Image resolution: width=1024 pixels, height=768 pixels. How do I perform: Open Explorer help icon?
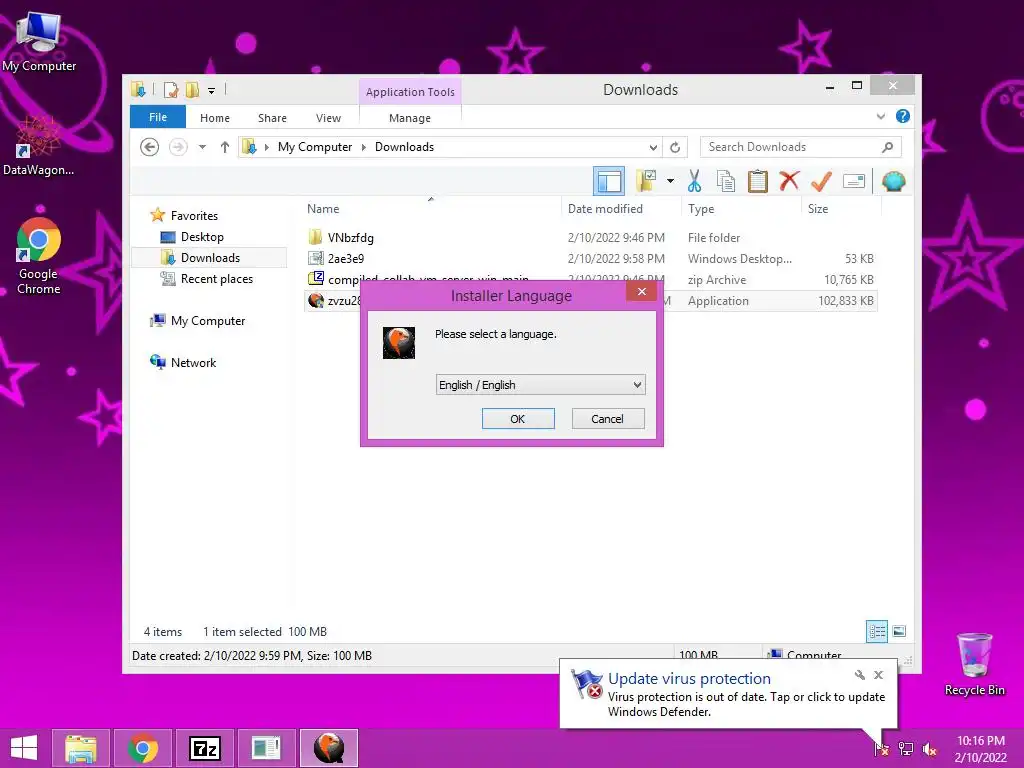click(903, 116)
